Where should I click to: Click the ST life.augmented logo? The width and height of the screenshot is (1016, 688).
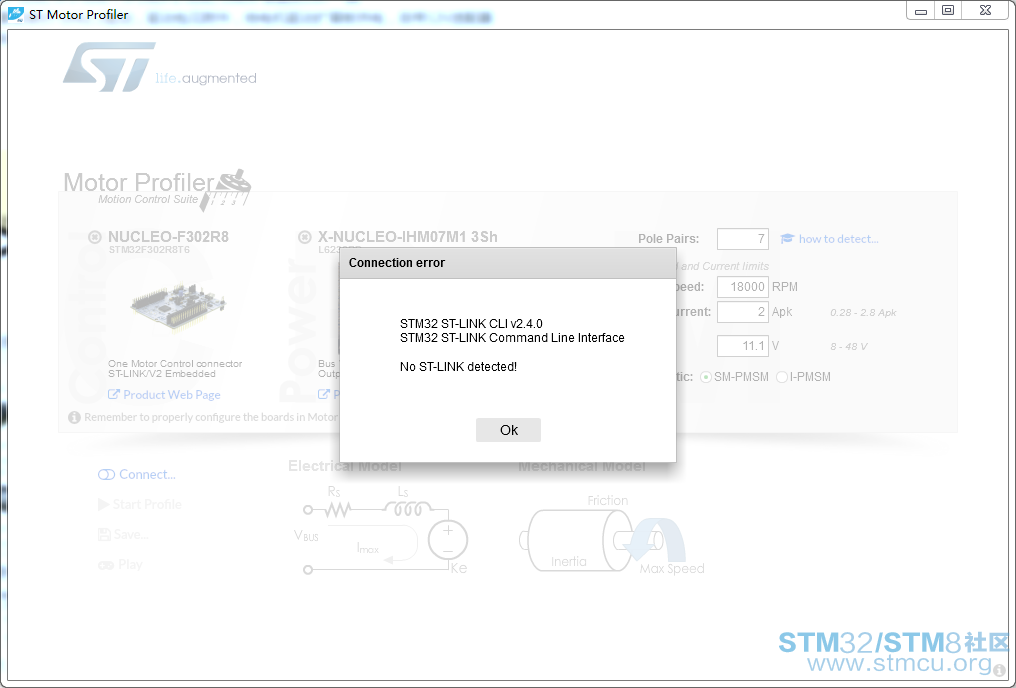[159, 67]
